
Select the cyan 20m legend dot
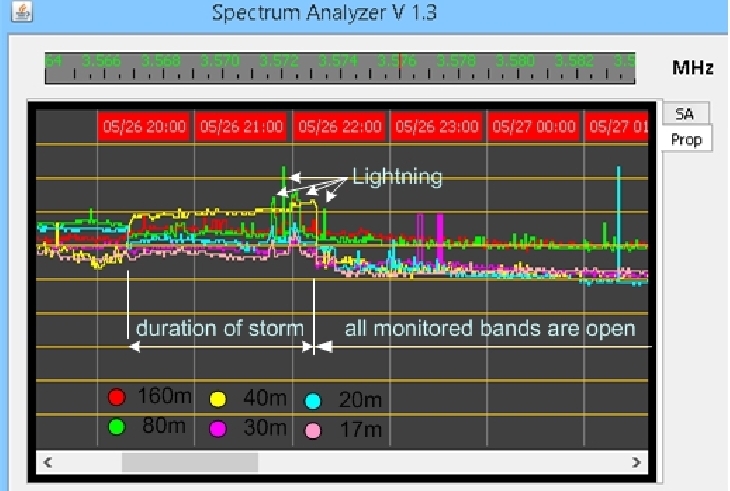[312, 400]
